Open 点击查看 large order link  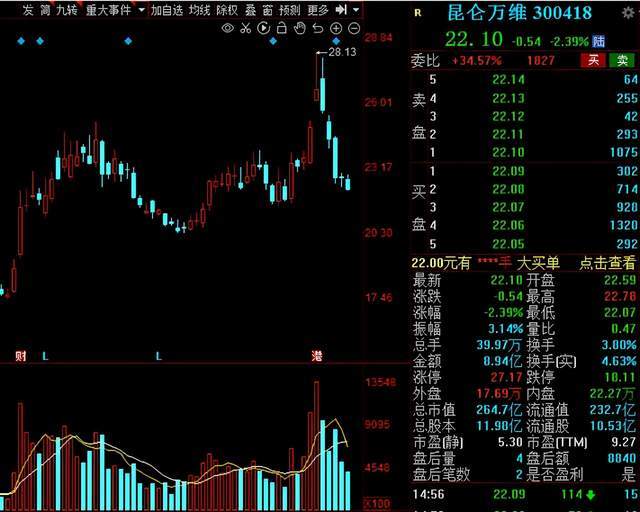(x=607, y=263)
